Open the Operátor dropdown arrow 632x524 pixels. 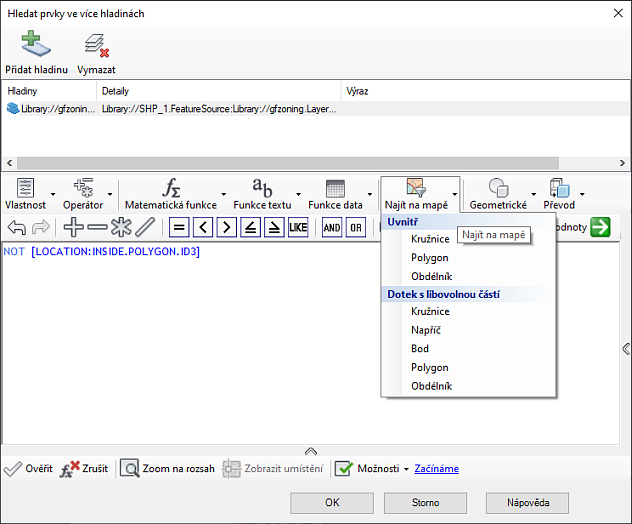(x=110, y=194)
